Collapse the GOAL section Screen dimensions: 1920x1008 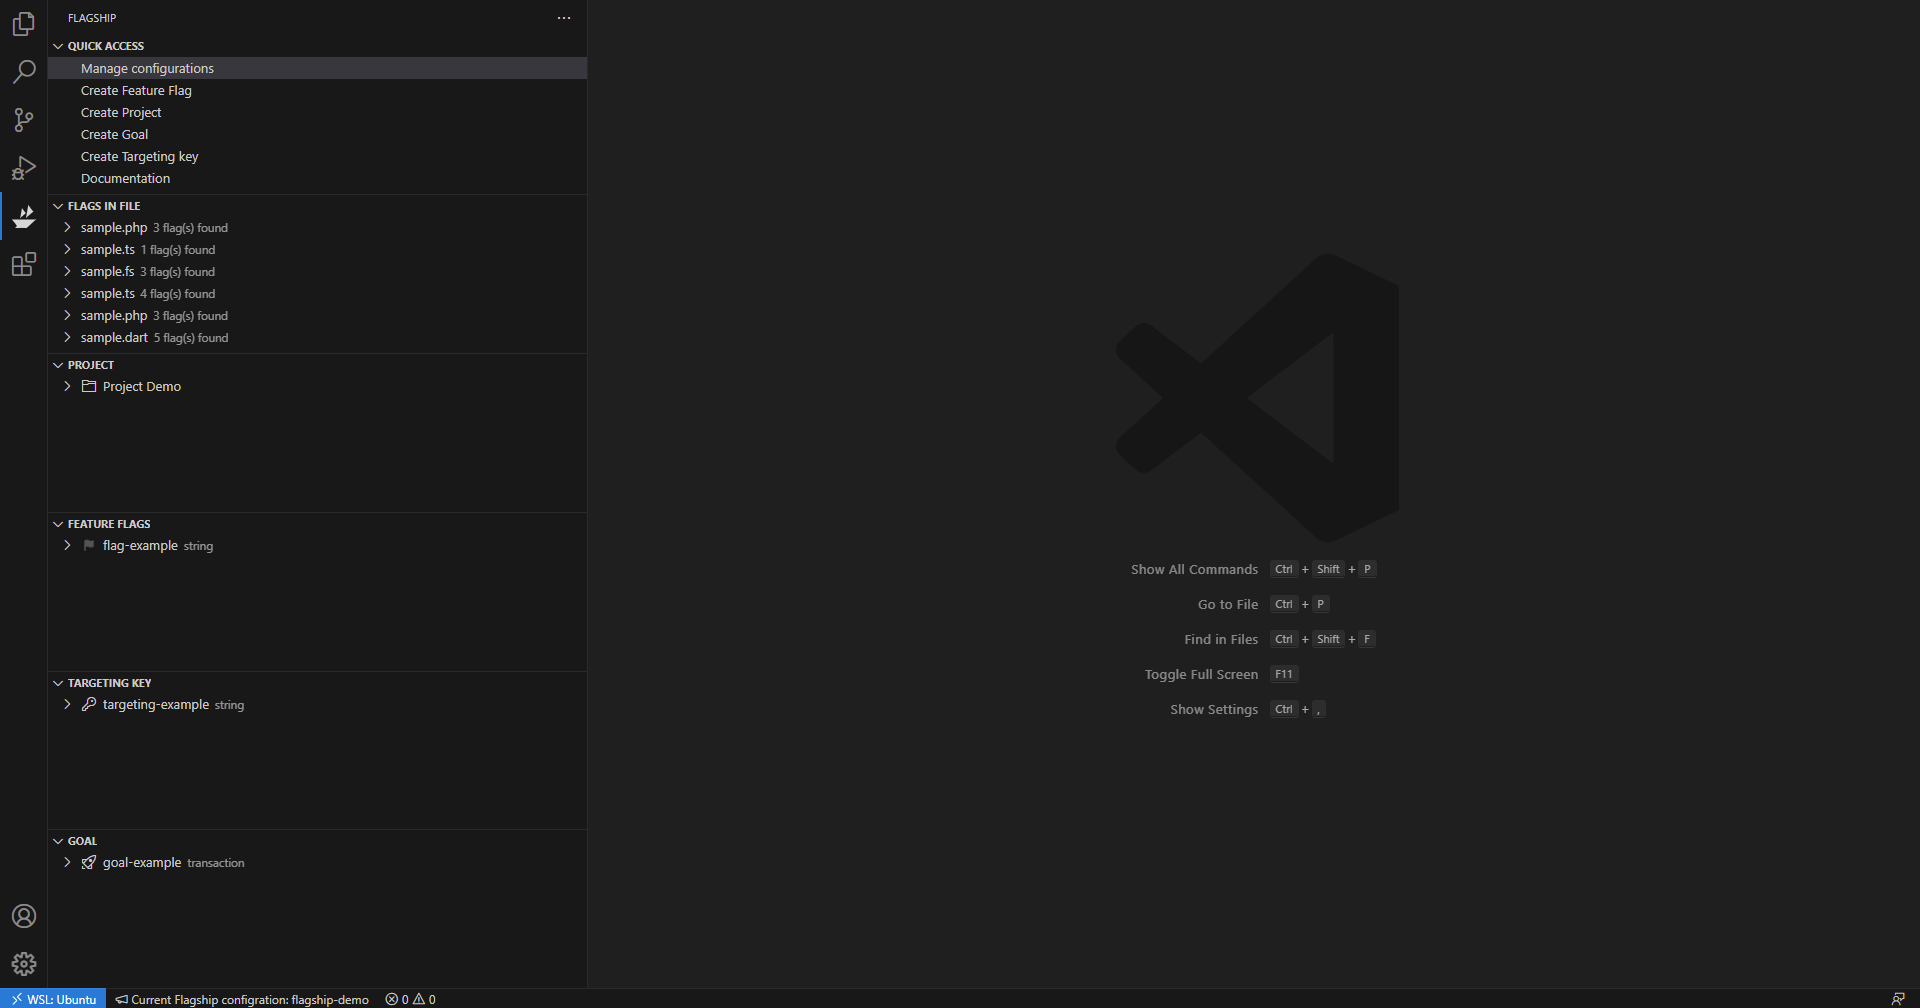click(x=58, y=841)
